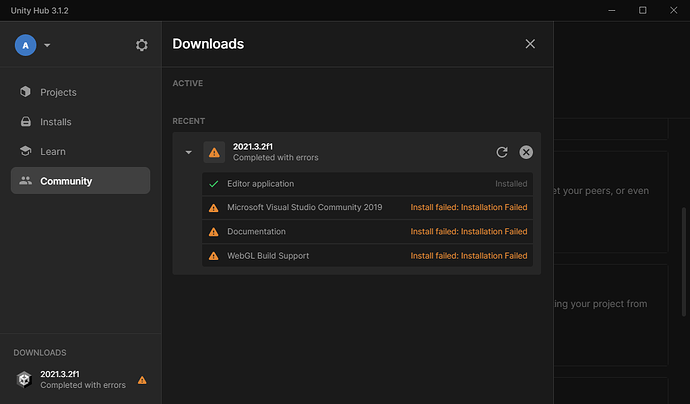The image size is (690, 404).
Task: Click the Editor application green checkmark
Action: (x=213, y=184)
